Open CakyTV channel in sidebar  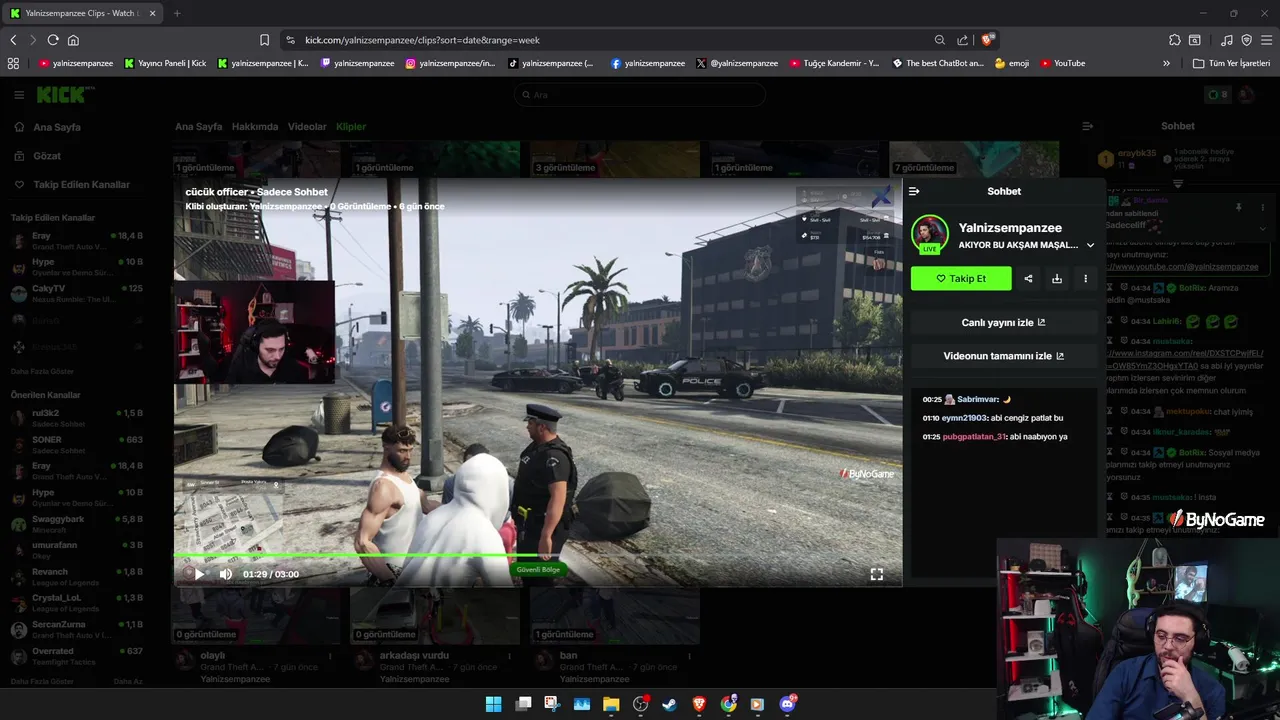tap(76, 293)
